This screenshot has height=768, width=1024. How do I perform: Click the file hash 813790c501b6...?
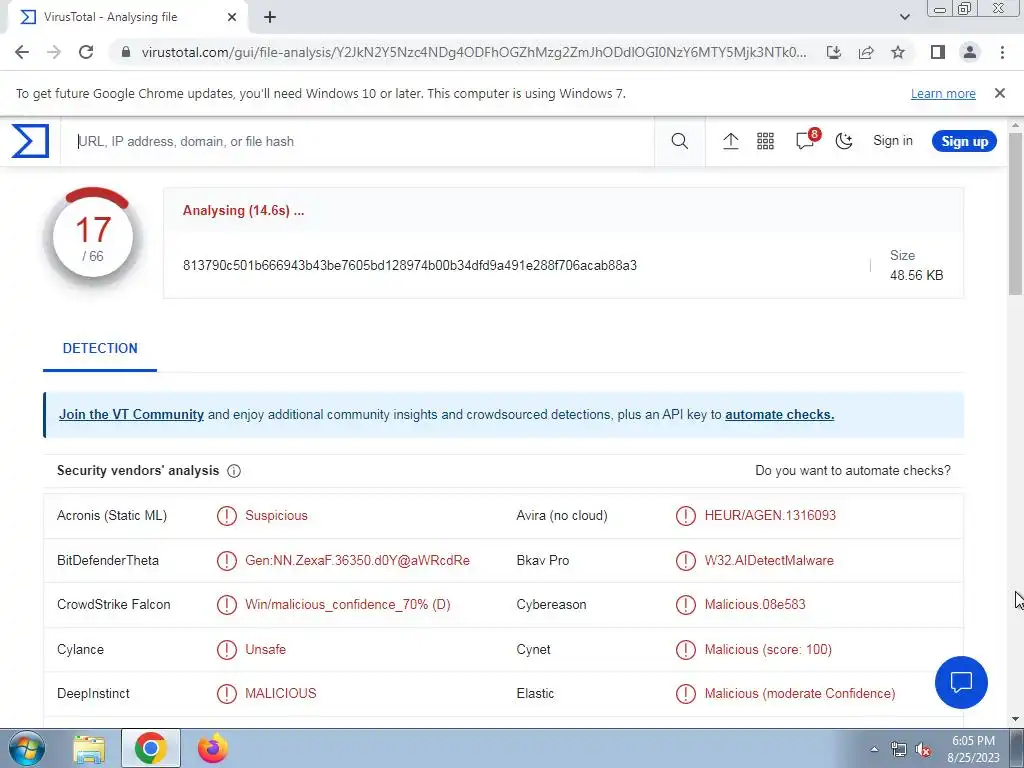409,265
